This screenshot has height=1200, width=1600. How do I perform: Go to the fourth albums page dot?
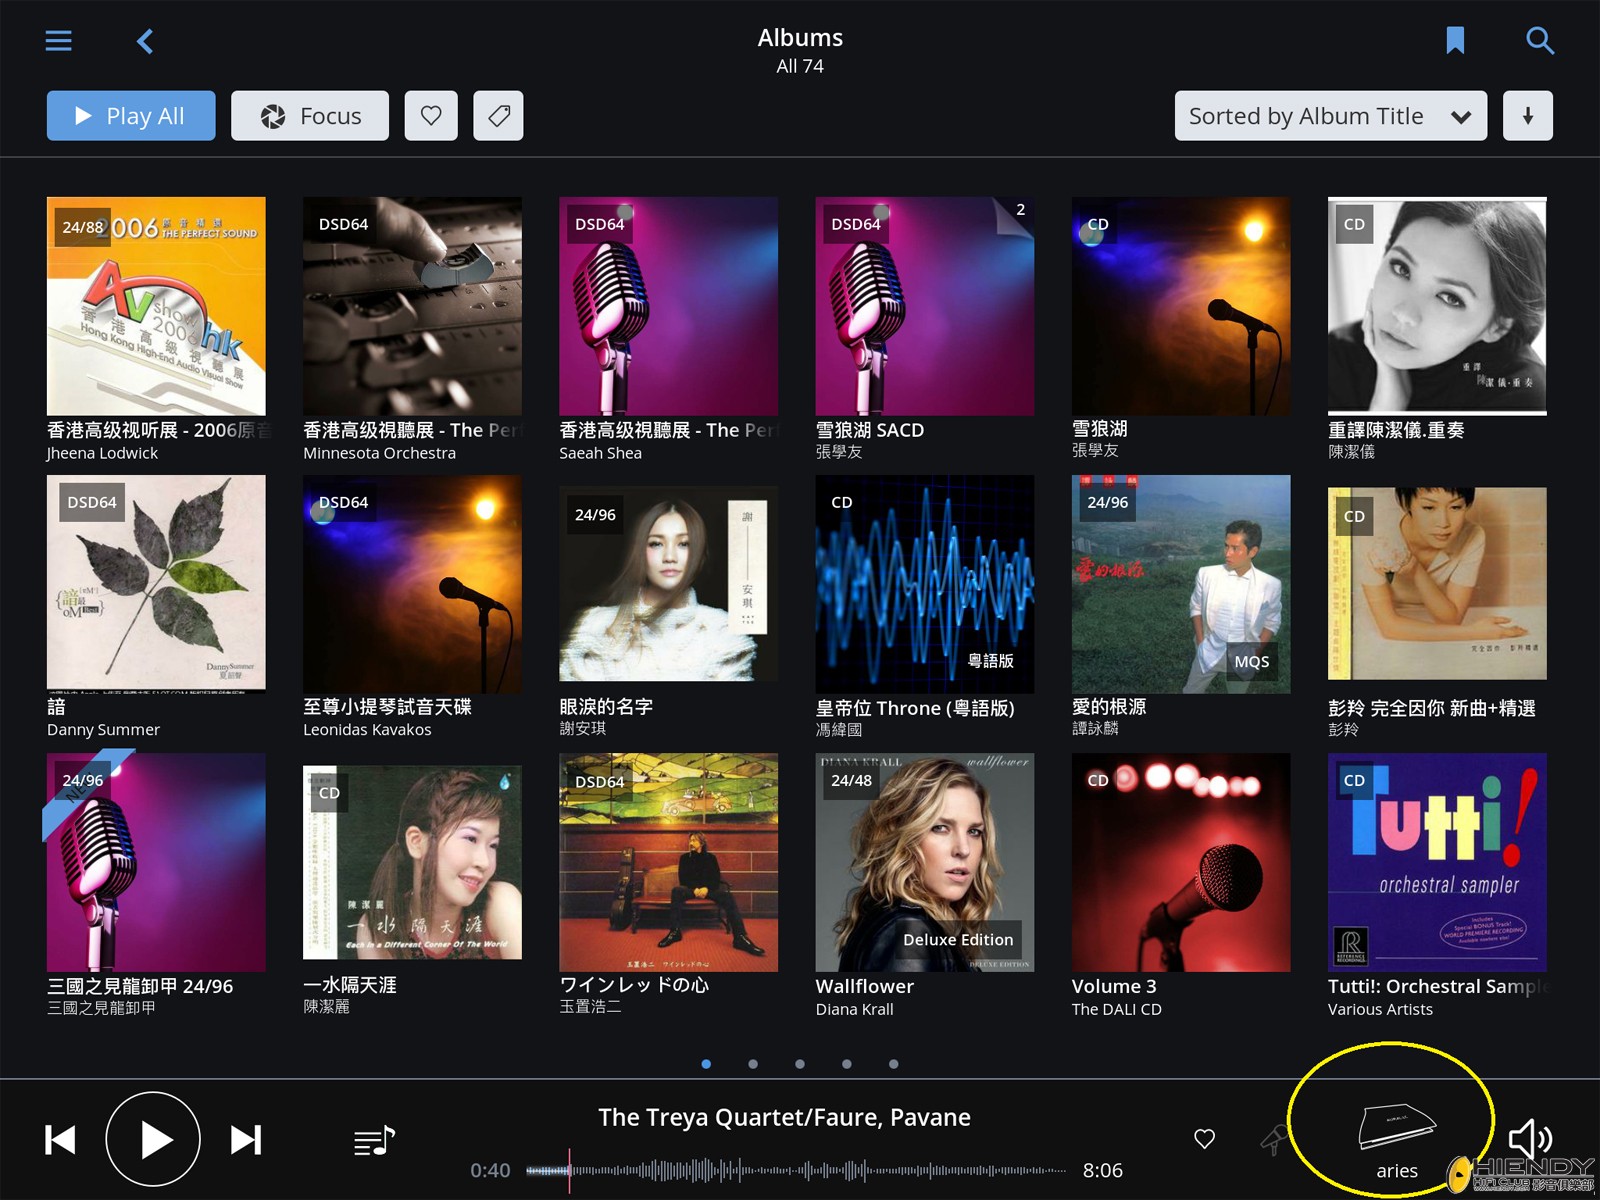[847, 1064]
